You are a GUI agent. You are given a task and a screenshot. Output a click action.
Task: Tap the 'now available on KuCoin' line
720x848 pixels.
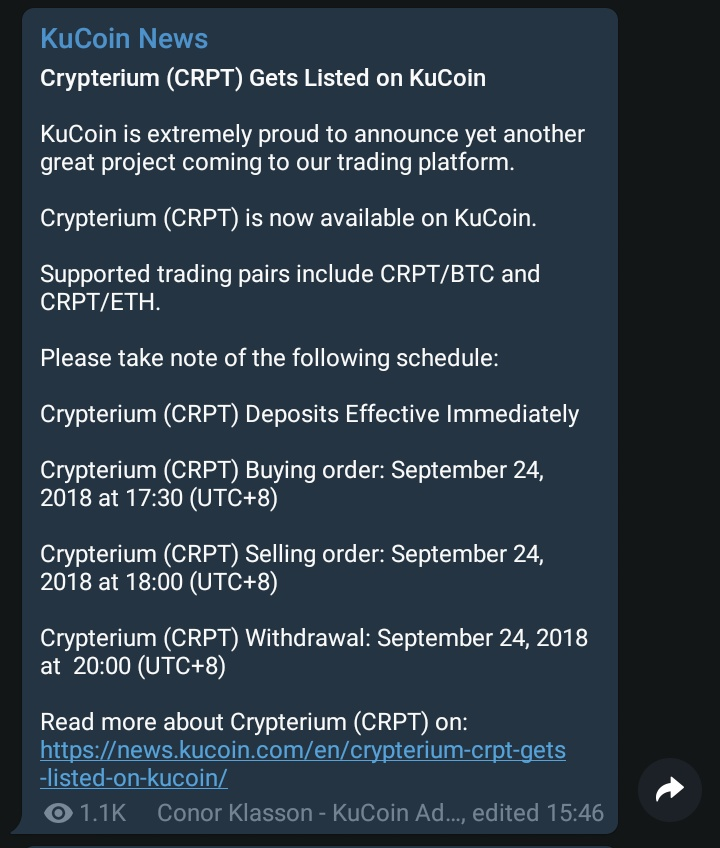(x=288, y=218)
